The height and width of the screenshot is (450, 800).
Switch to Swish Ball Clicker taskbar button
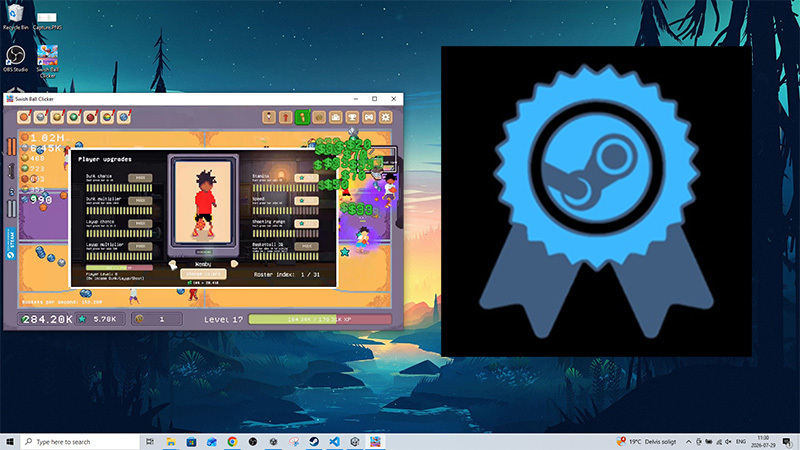[x=376, y=442]
